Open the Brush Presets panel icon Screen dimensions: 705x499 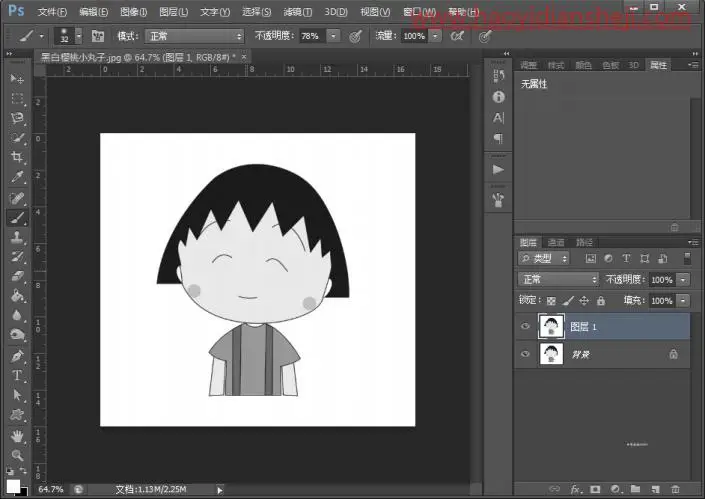pos(498,200)
